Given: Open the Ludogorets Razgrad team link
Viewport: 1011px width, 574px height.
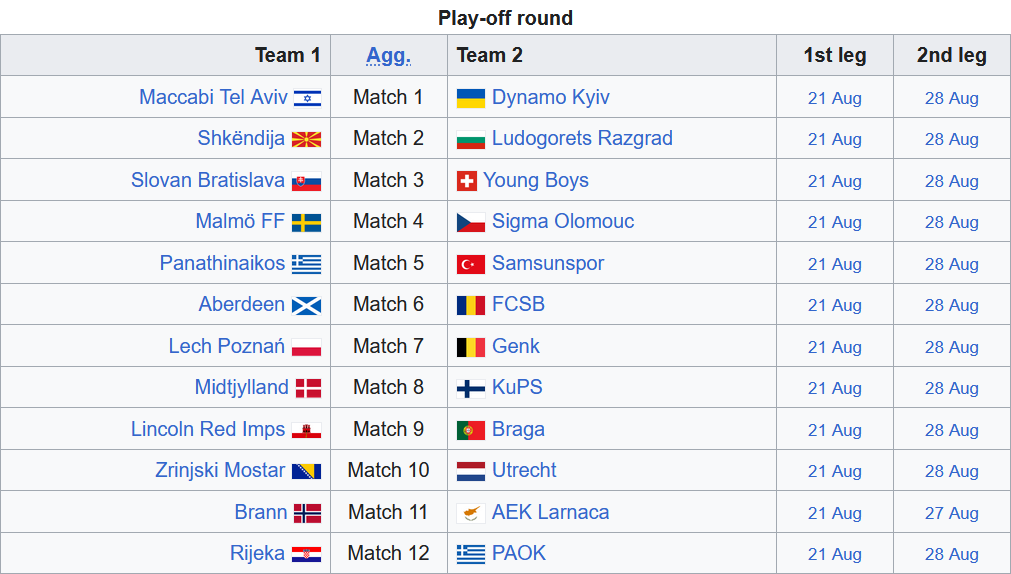Looking at the screenshot, I should (582, 138).
